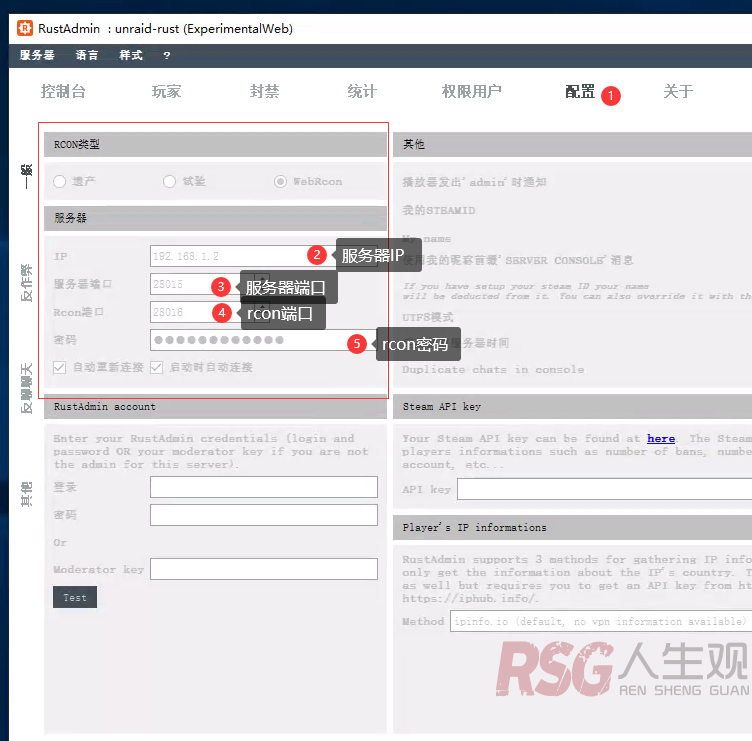Switch to the 配置 tab
The image size is (752, 741).
point(580,91)
